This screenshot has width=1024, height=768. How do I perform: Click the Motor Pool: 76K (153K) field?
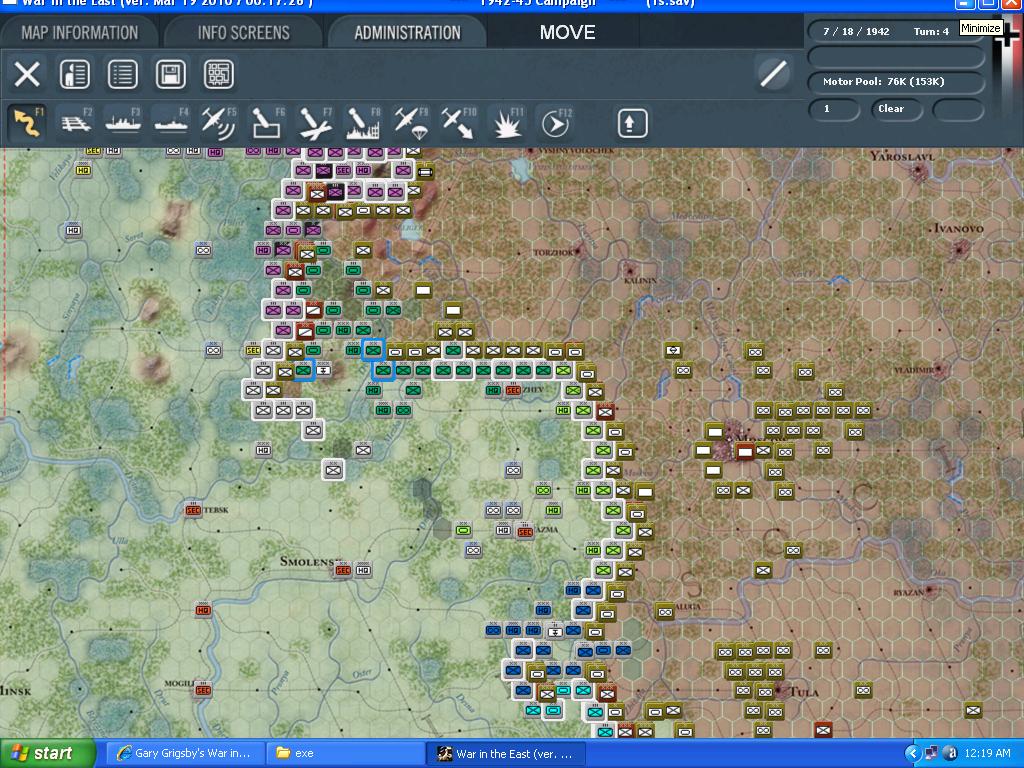click(896, 82)
